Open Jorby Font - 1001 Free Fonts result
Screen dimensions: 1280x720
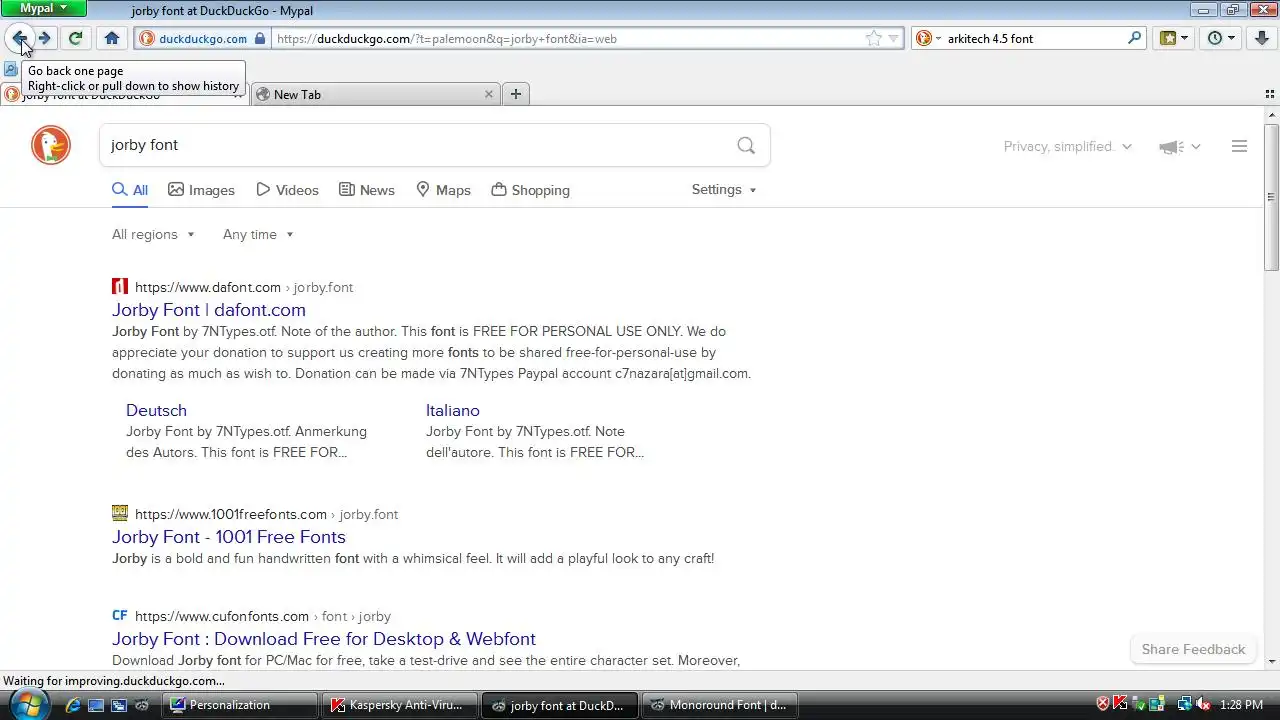click(229, 537)
